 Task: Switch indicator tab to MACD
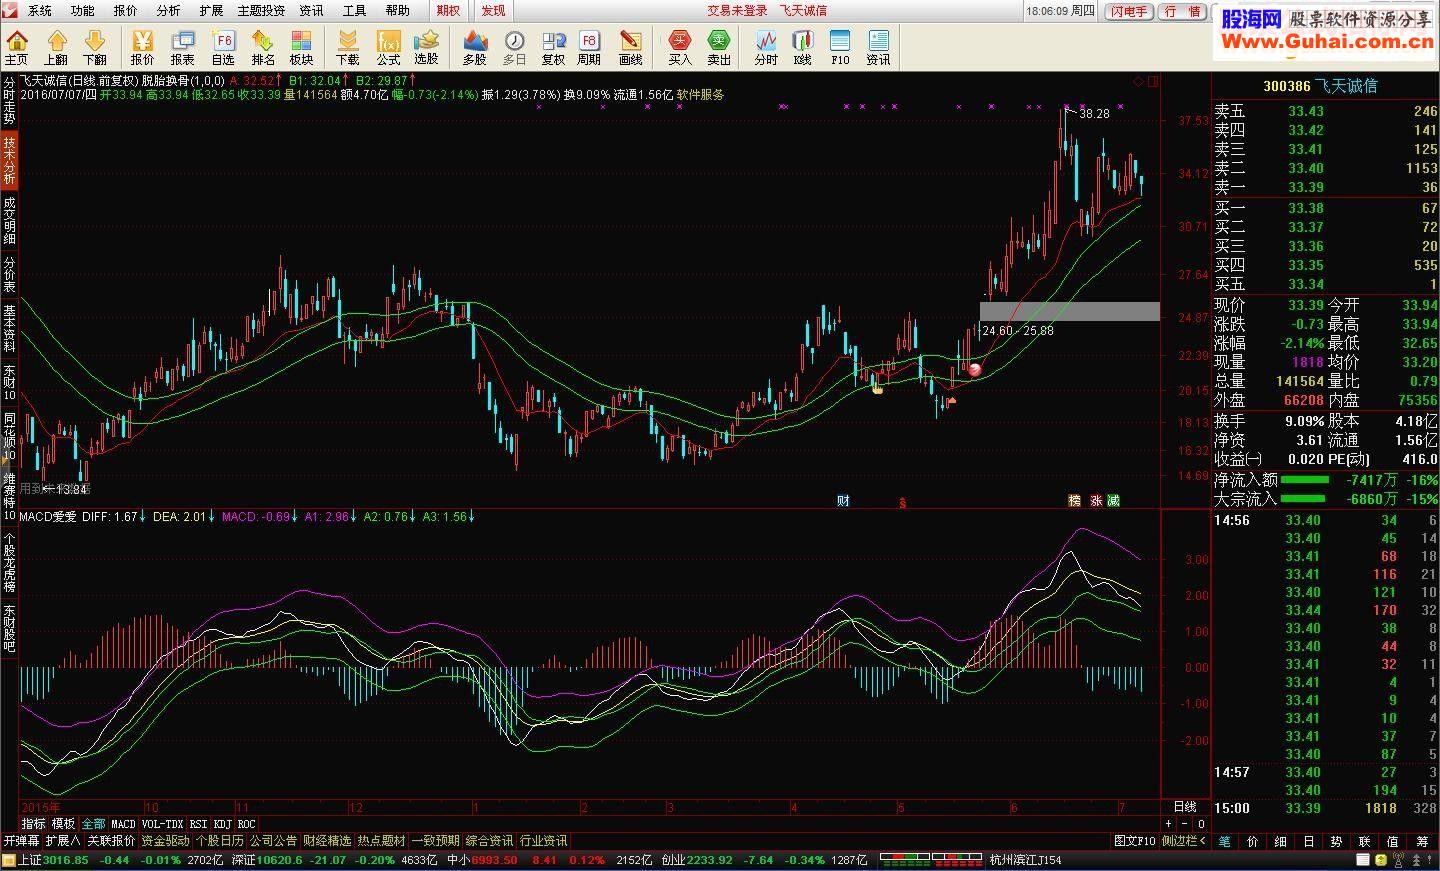coord(122,824)
